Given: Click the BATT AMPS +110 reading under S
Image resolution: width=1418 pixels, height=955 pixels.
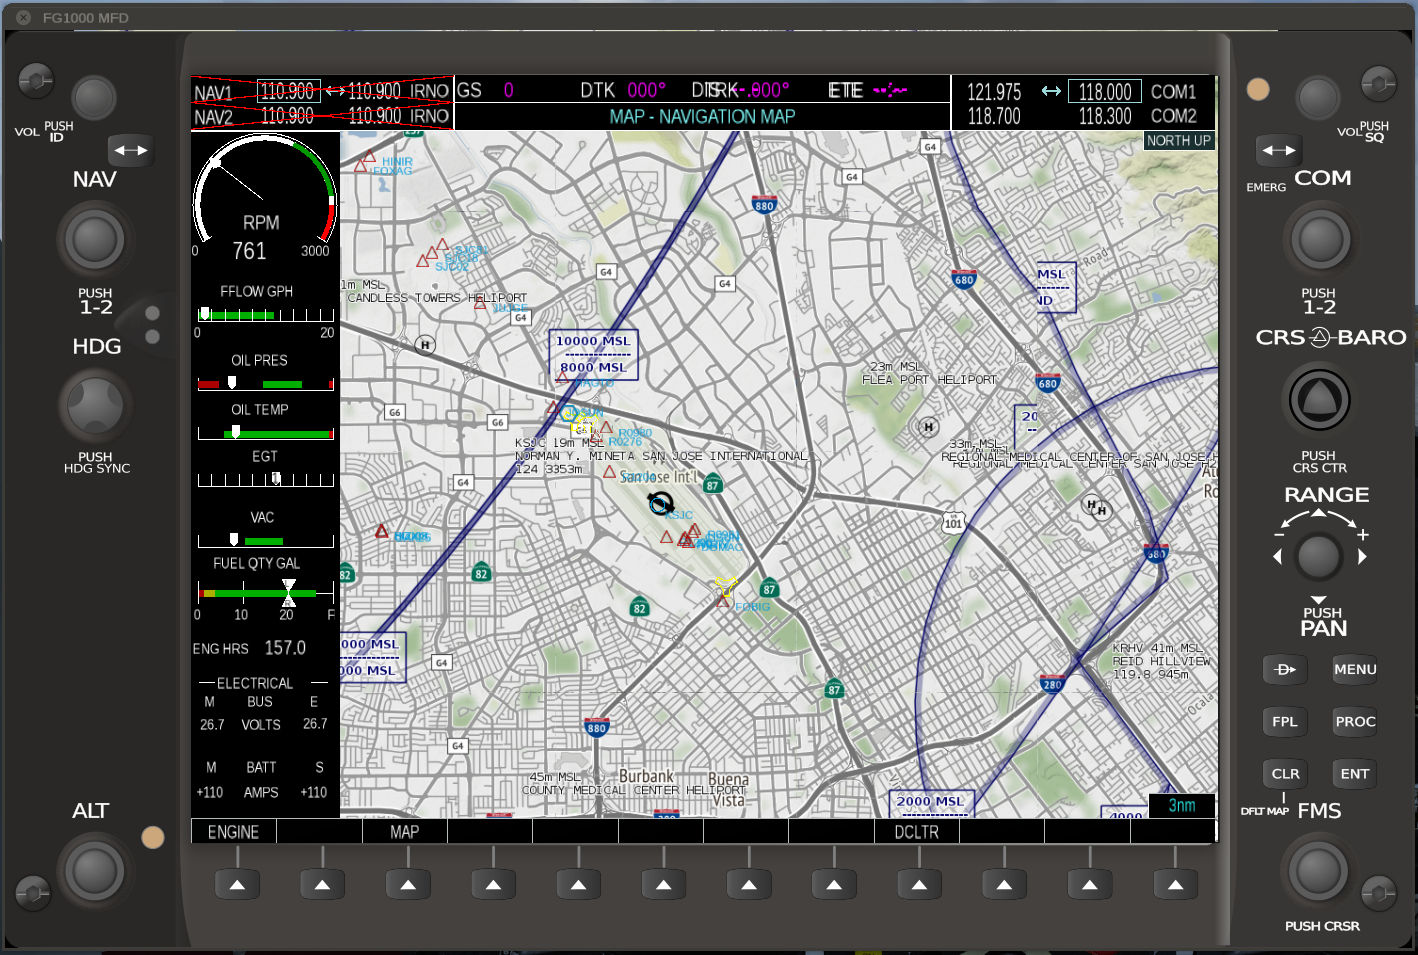Looking at the screenshot, I should [314, 792].
